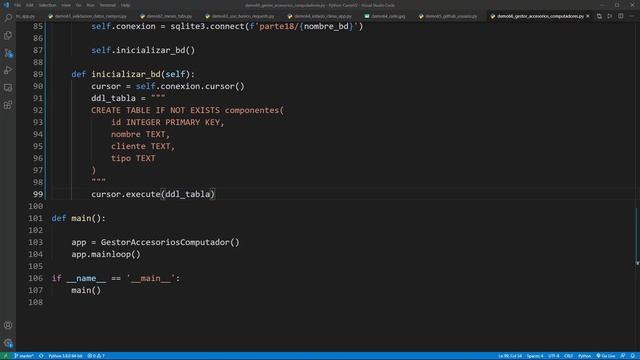Image resolution: width=640 pixels, height=360 pixels.
Task: Click on 'tipo TEXT' line
Action: pyautogui.click(x=133, y=158)
